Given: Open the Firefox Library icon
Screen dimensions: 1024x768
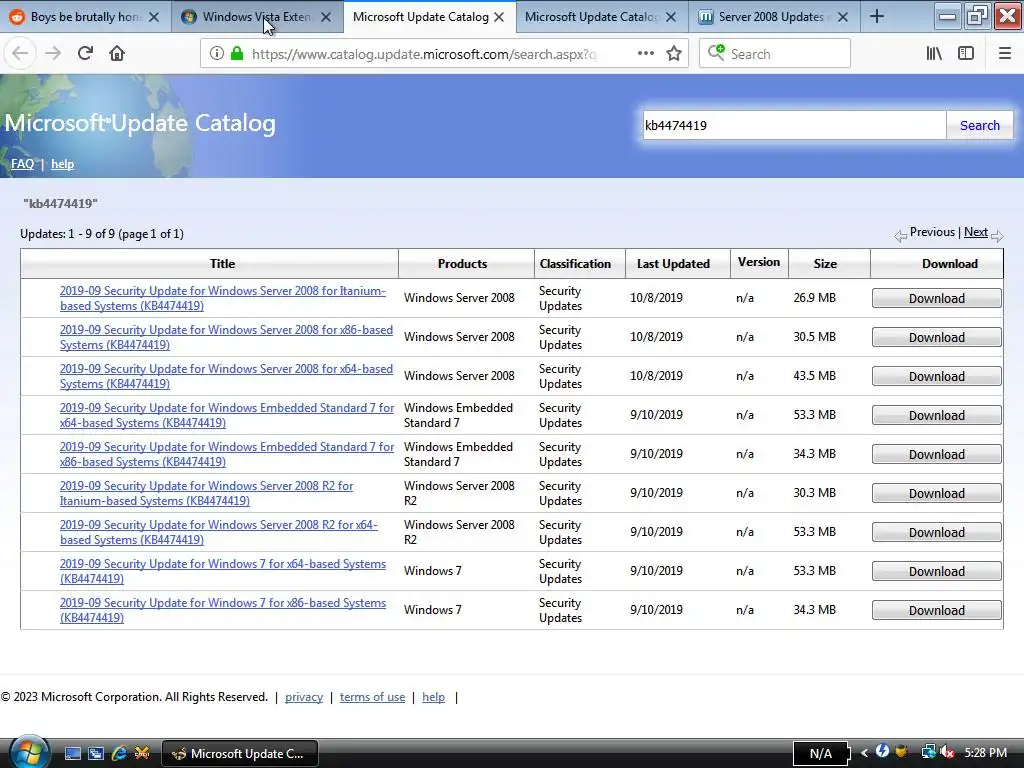Looking at the screenshot, I should pyautogui.click(x=934, y=54).
